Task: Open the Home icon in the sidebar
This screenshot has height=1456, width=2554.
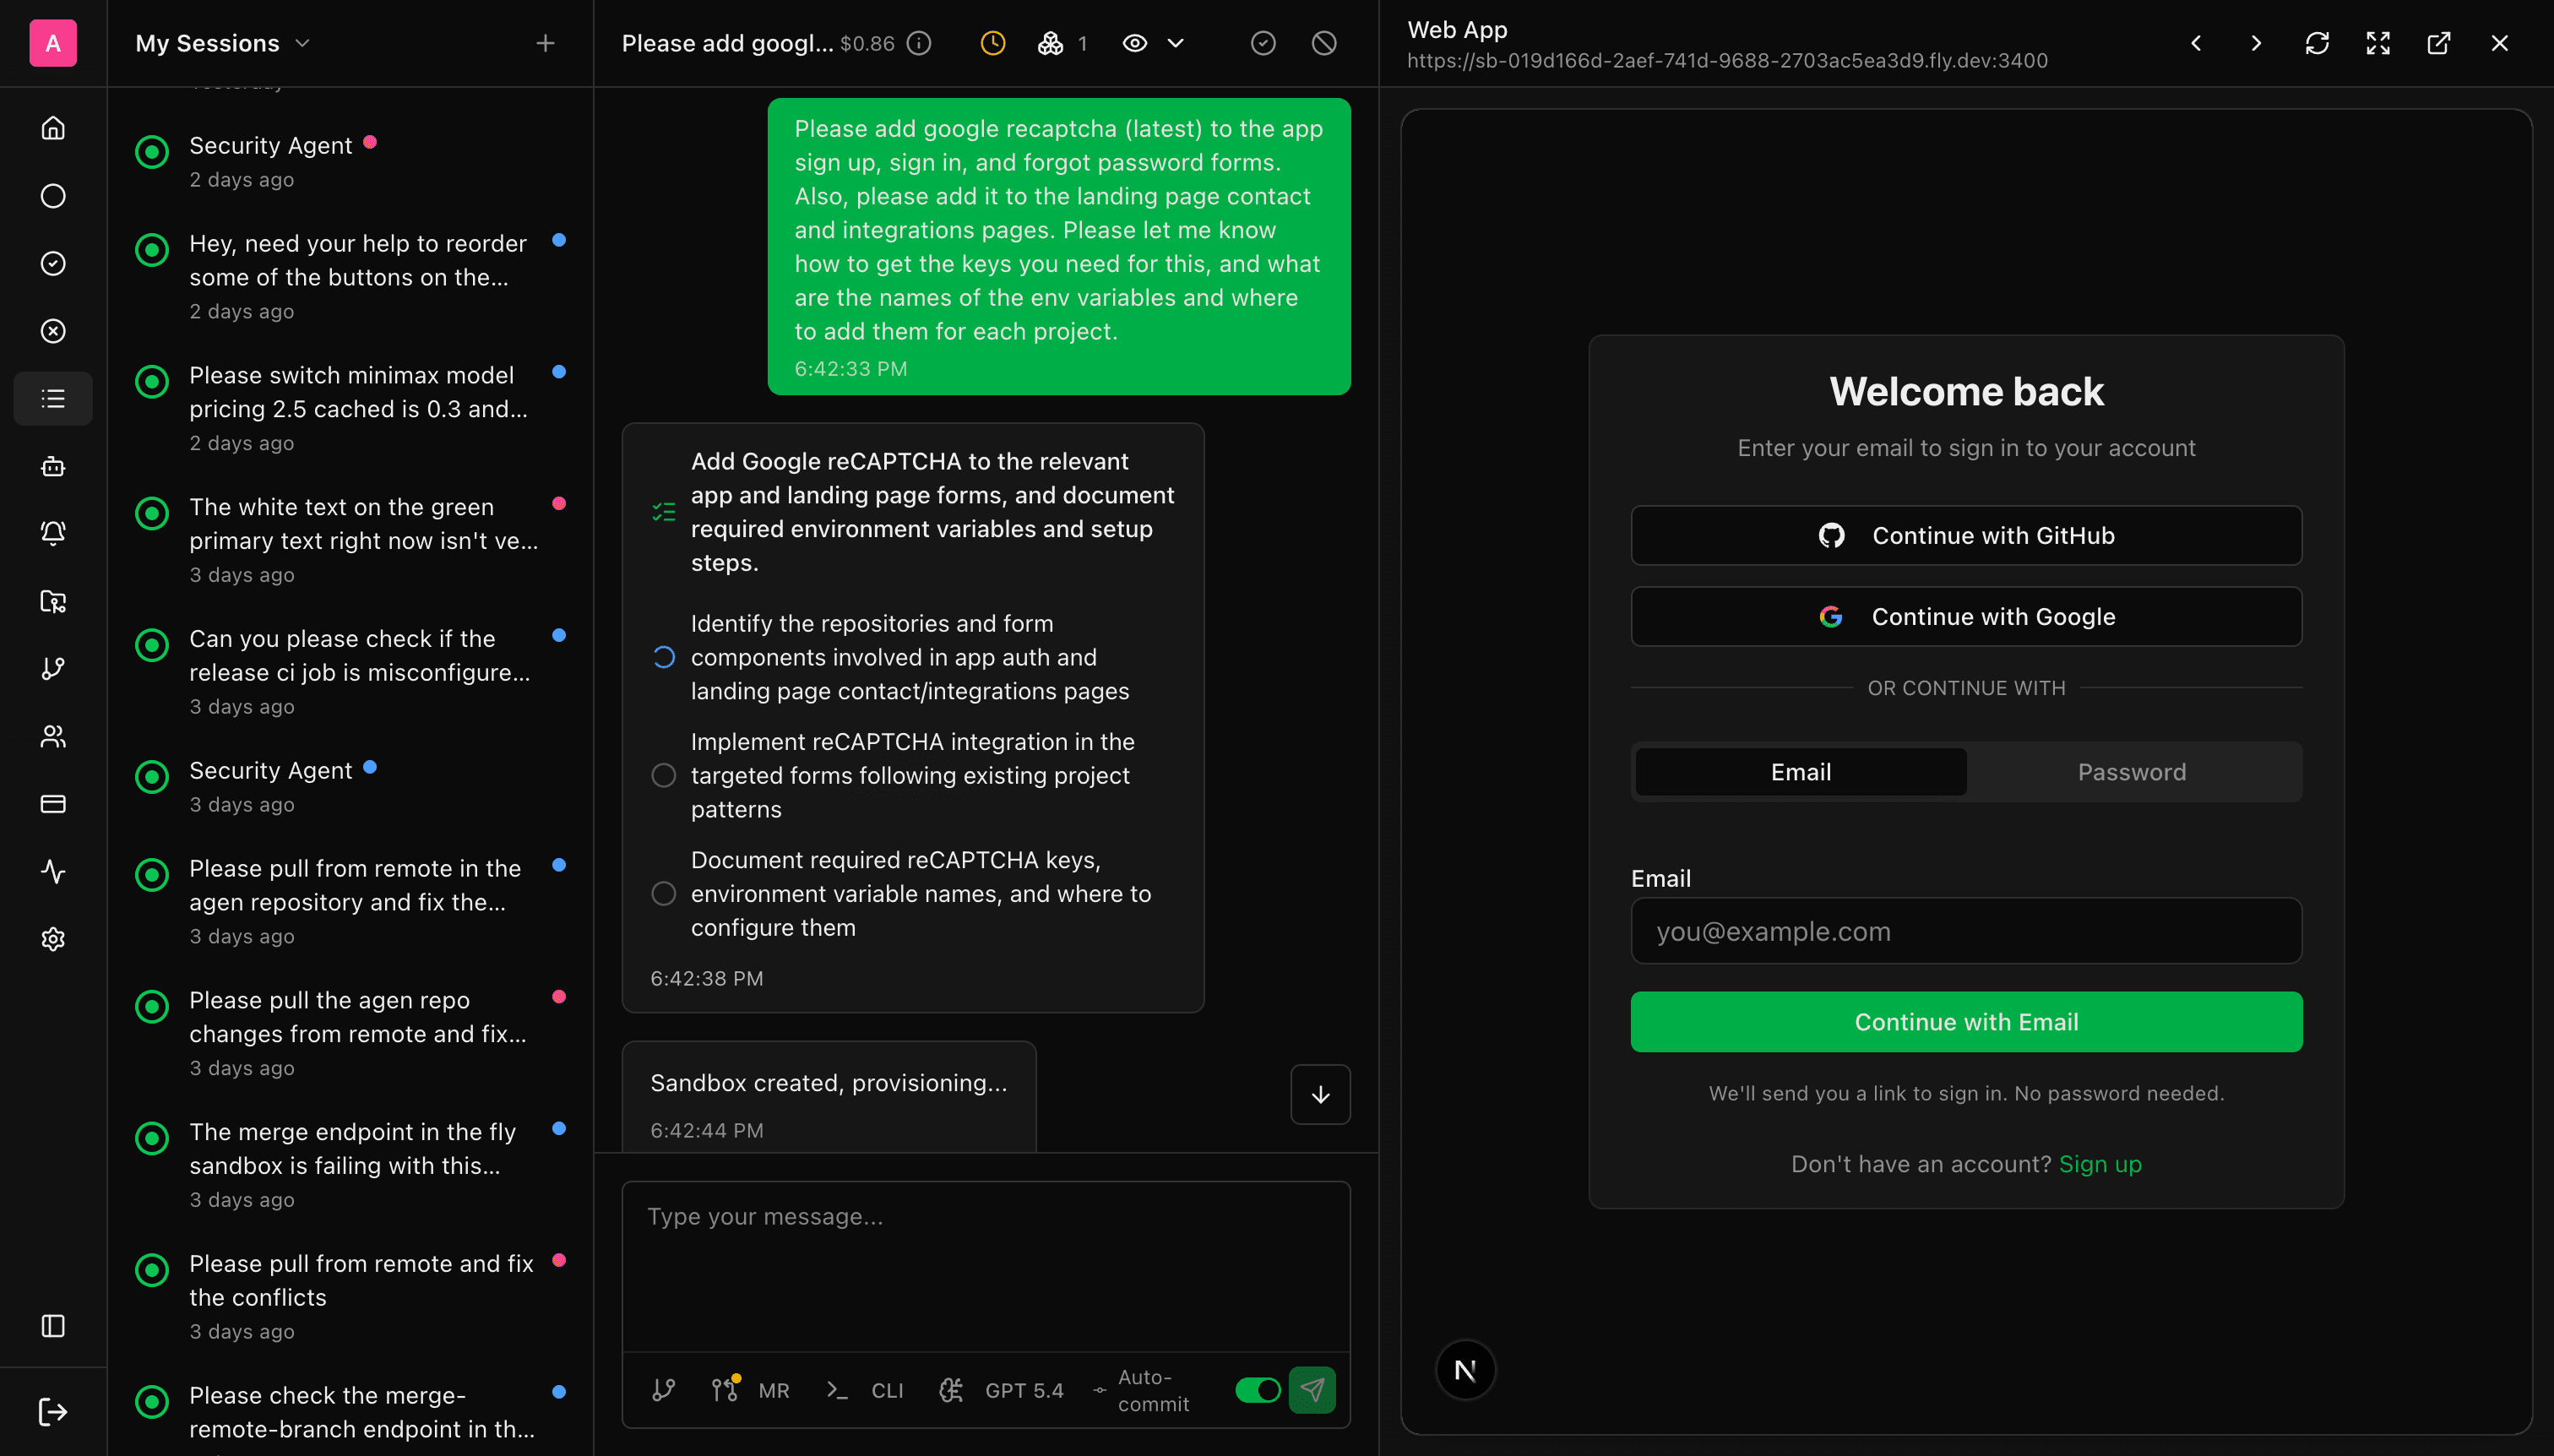Action: pyautogui.click(x=52, y=128)
